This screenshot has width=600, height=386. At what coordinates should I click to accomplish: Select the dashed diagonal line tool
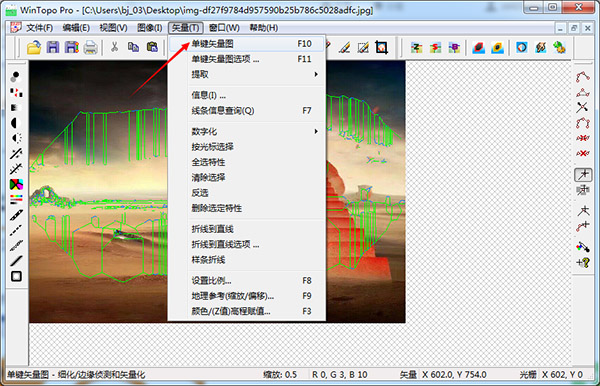(x=16, y=230)
